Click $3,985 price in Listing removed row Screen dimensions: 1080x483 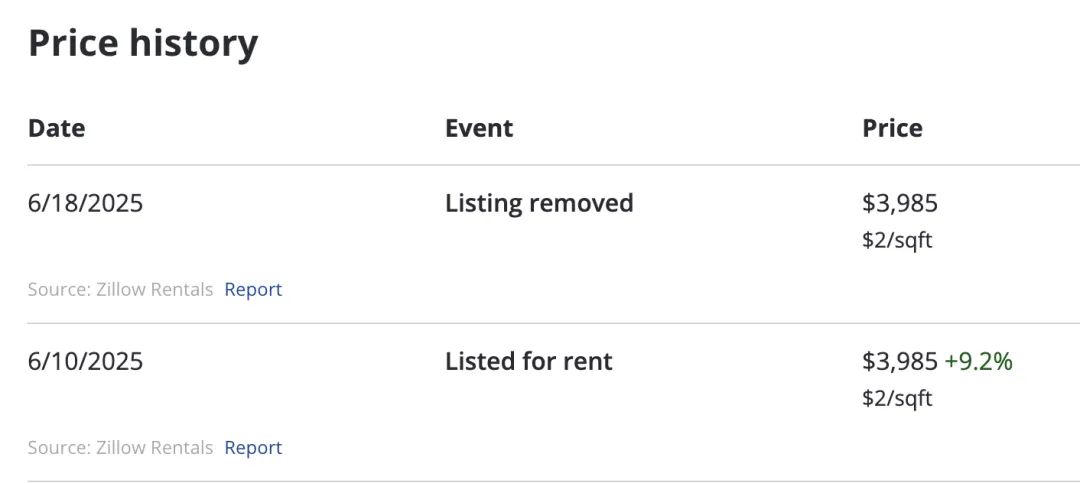900,204
